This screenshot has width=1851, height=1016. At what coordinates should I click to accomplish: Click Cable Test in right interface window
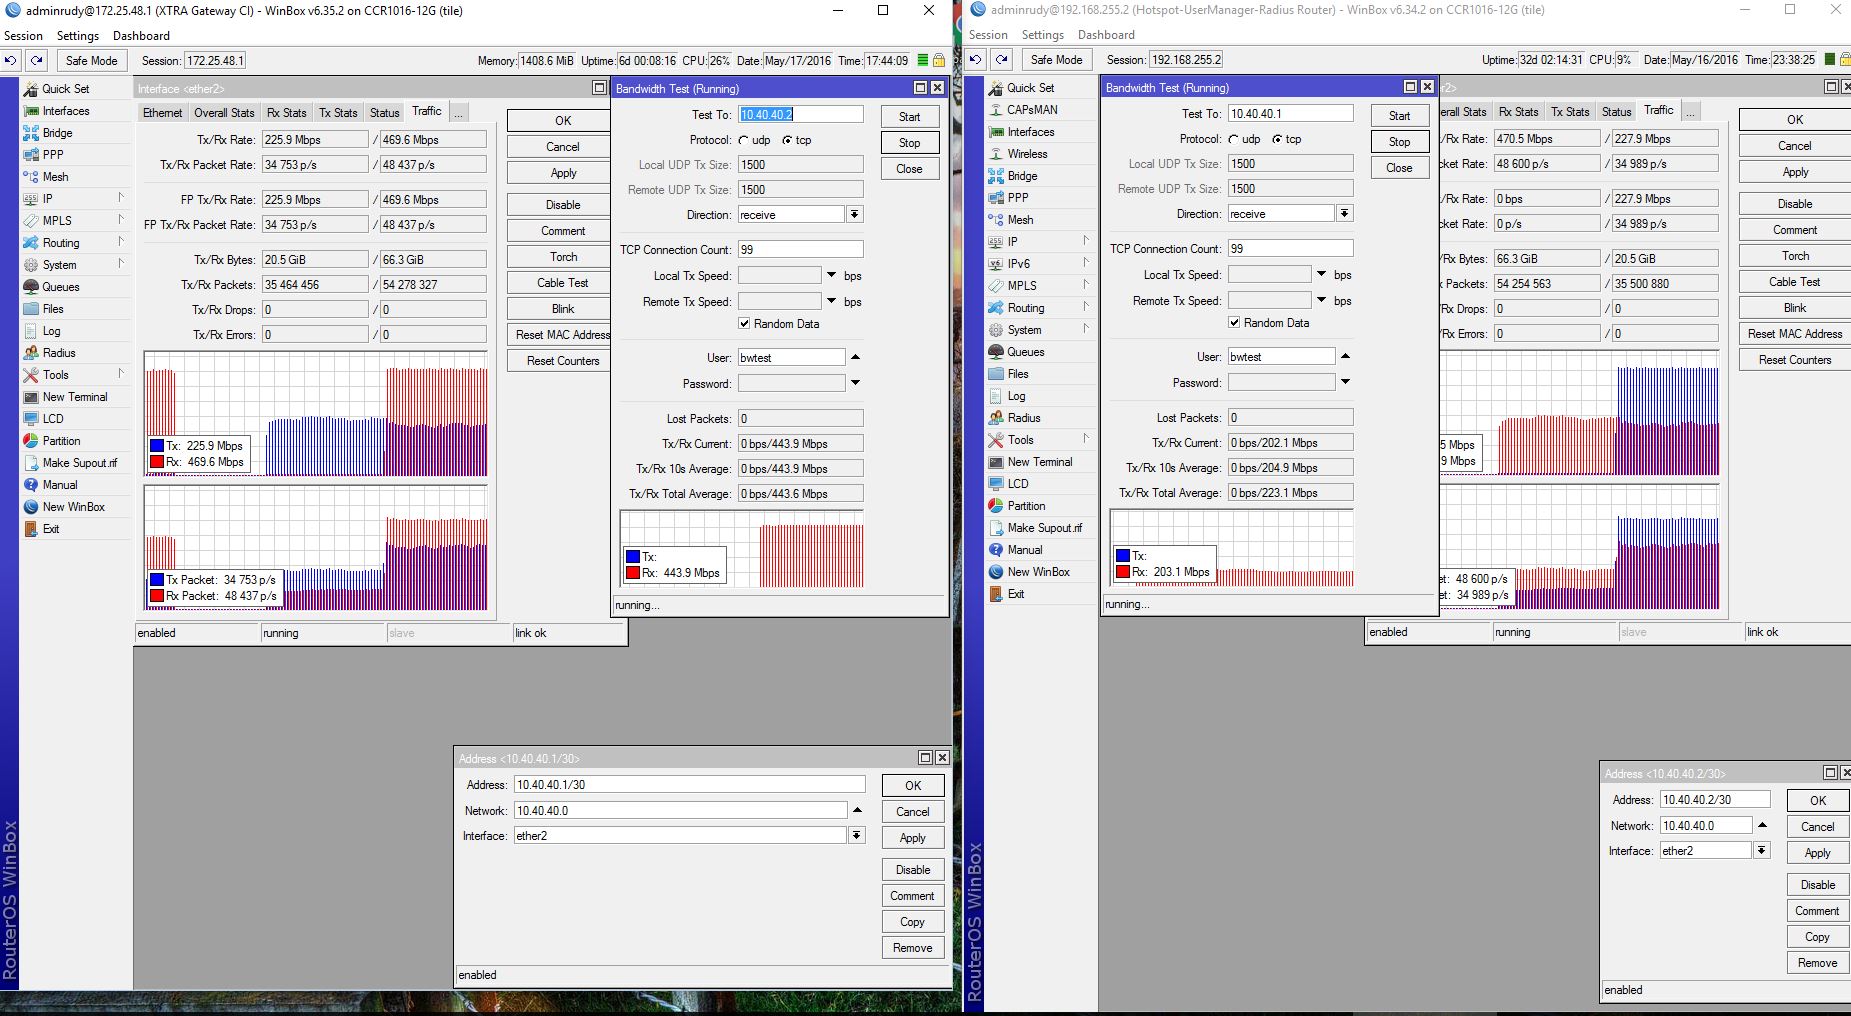[x=1794, y=282]
